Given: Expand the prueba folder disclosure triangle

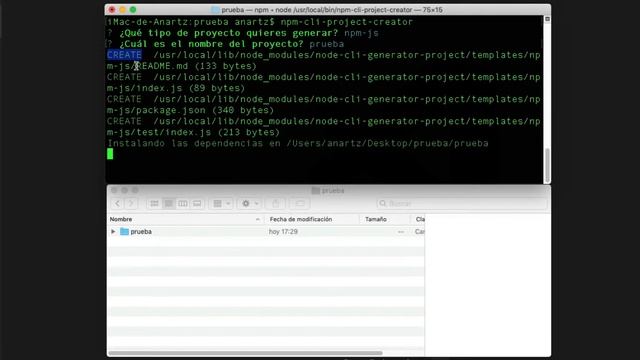Looking at the screenshot, I should point(113,231).
